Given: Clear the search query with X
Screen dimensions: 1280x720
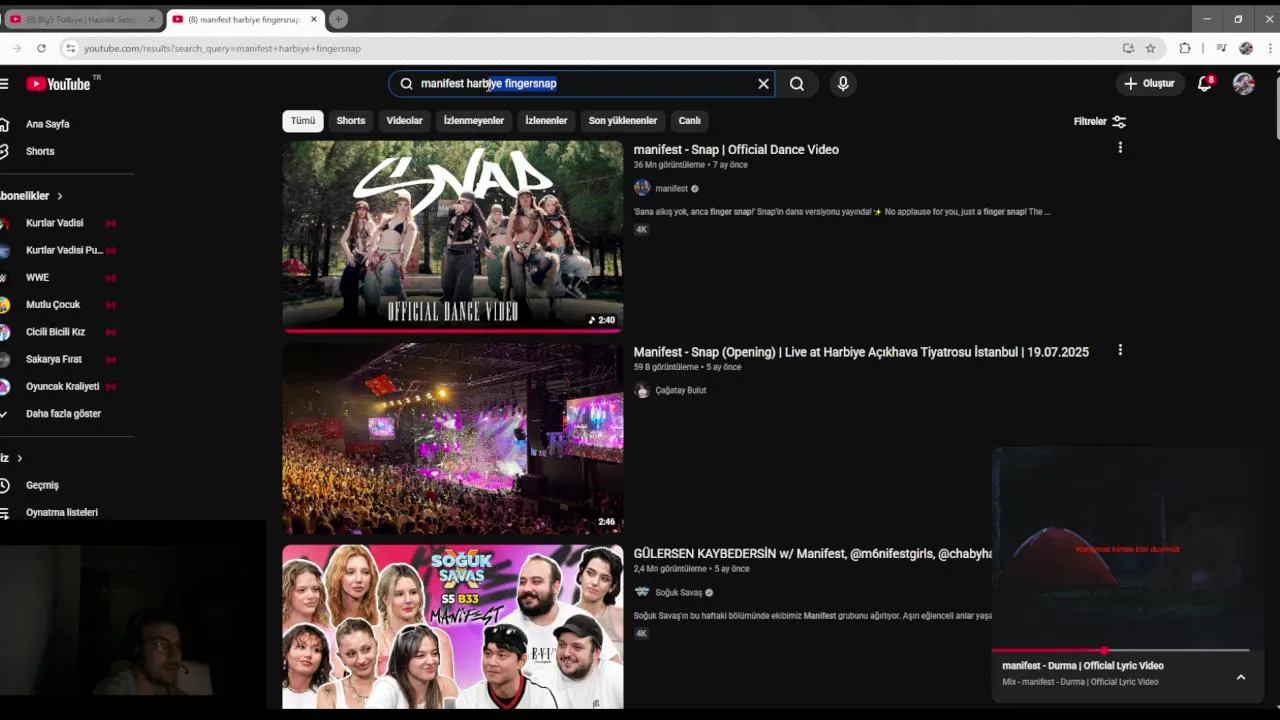Looking at the screenshot, I should pos(763,84).
